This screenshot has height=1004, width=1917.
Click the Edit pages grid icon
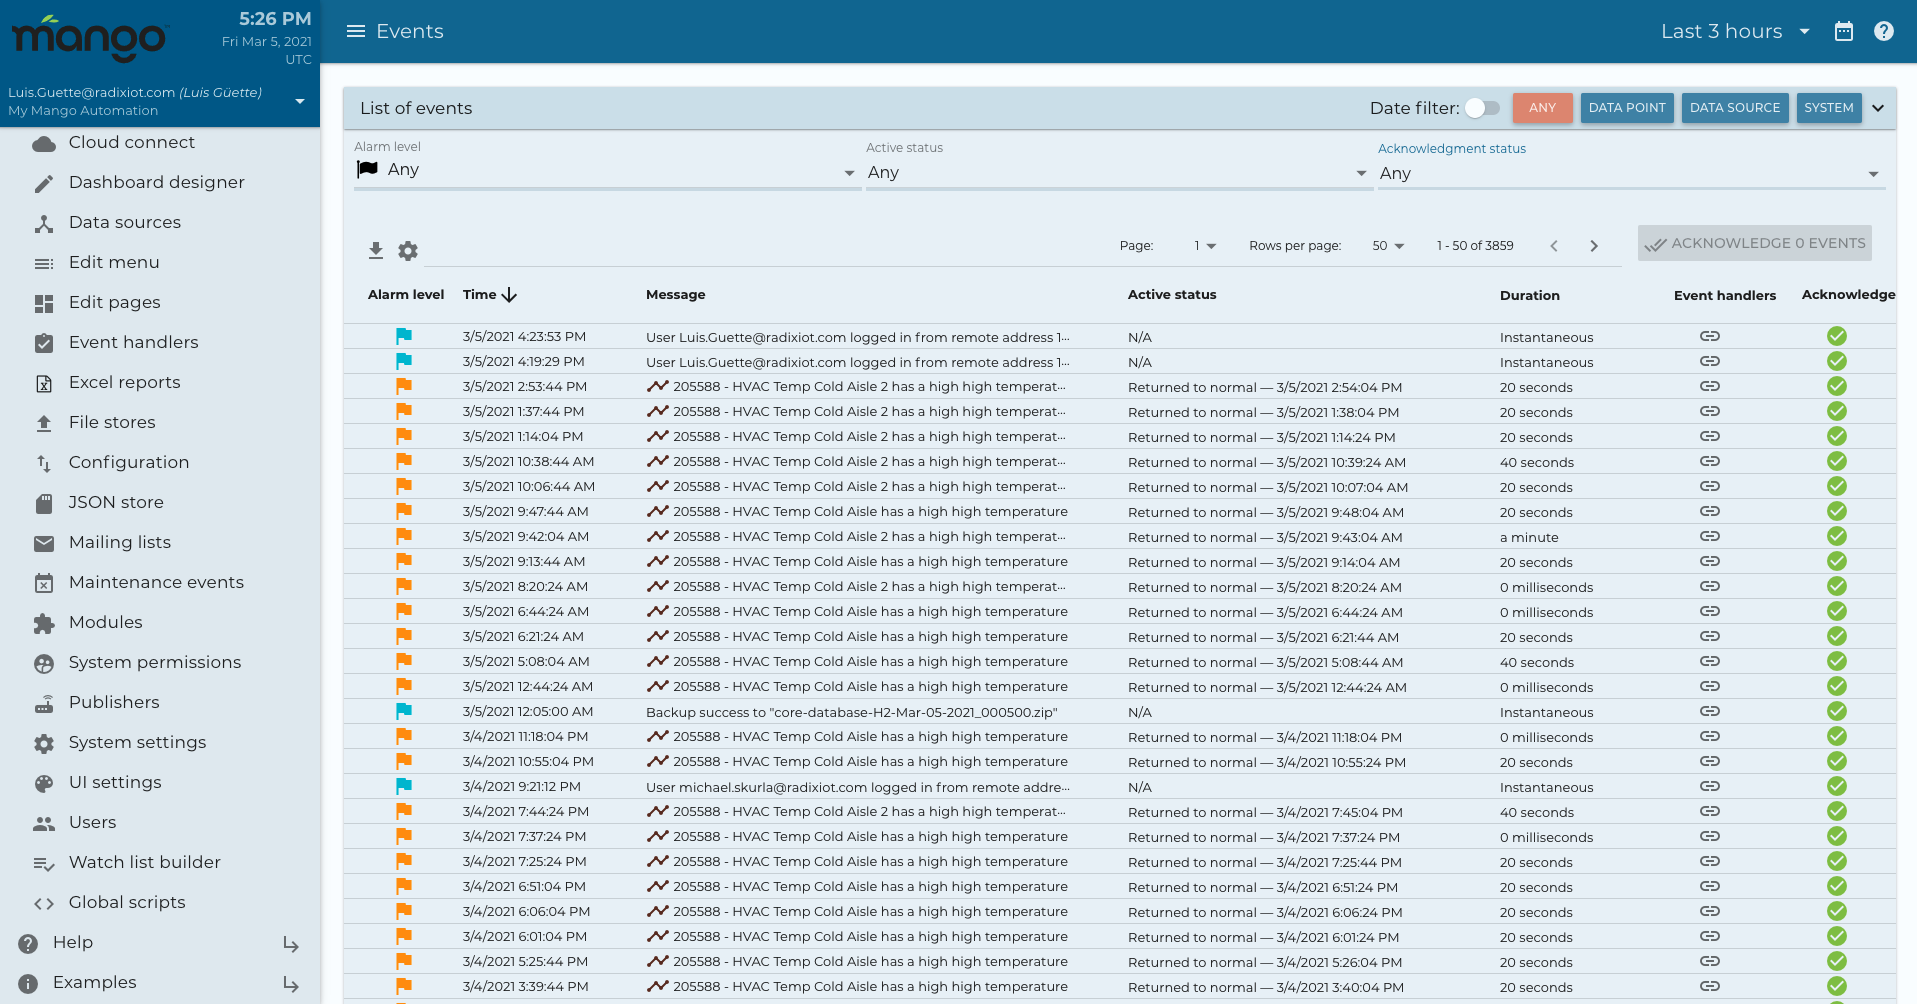coord(44,304)
